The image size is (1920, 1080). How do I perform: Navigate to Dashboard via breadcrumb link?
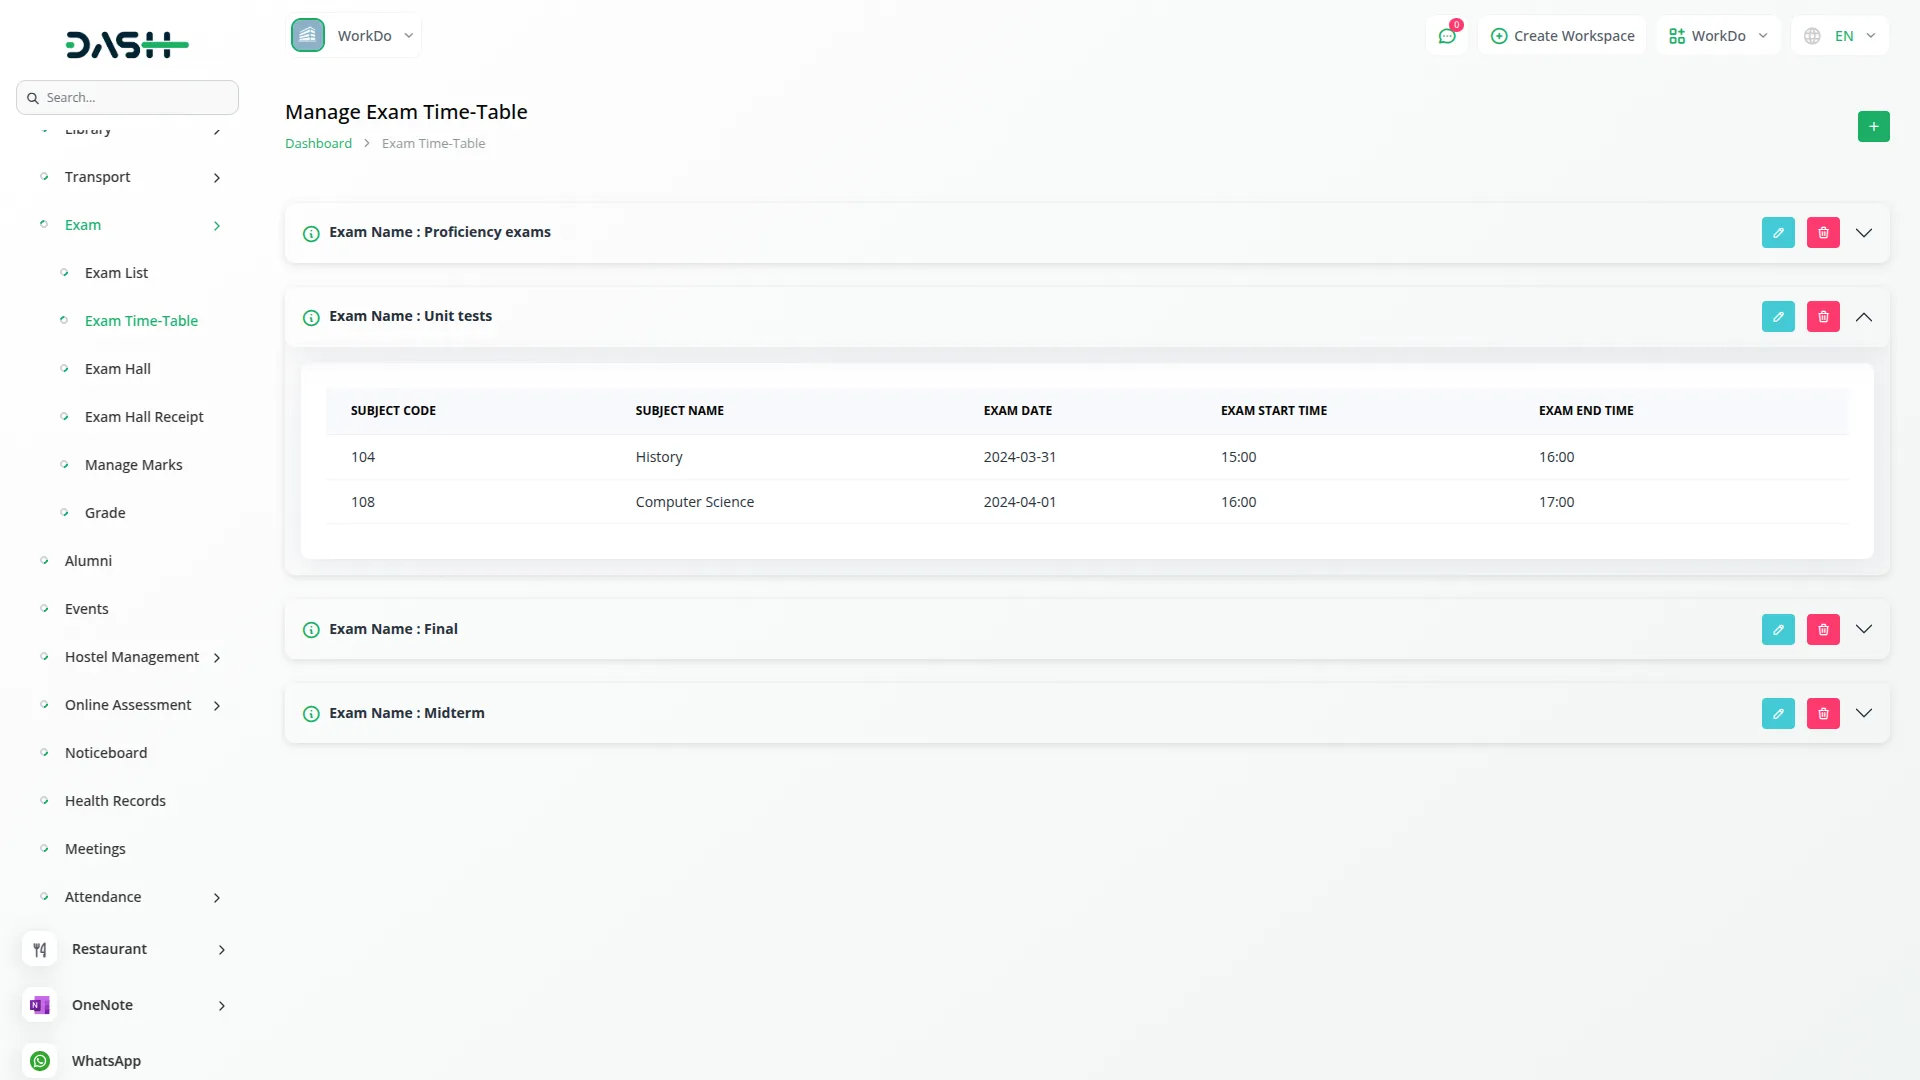click(x=317, y=143)
